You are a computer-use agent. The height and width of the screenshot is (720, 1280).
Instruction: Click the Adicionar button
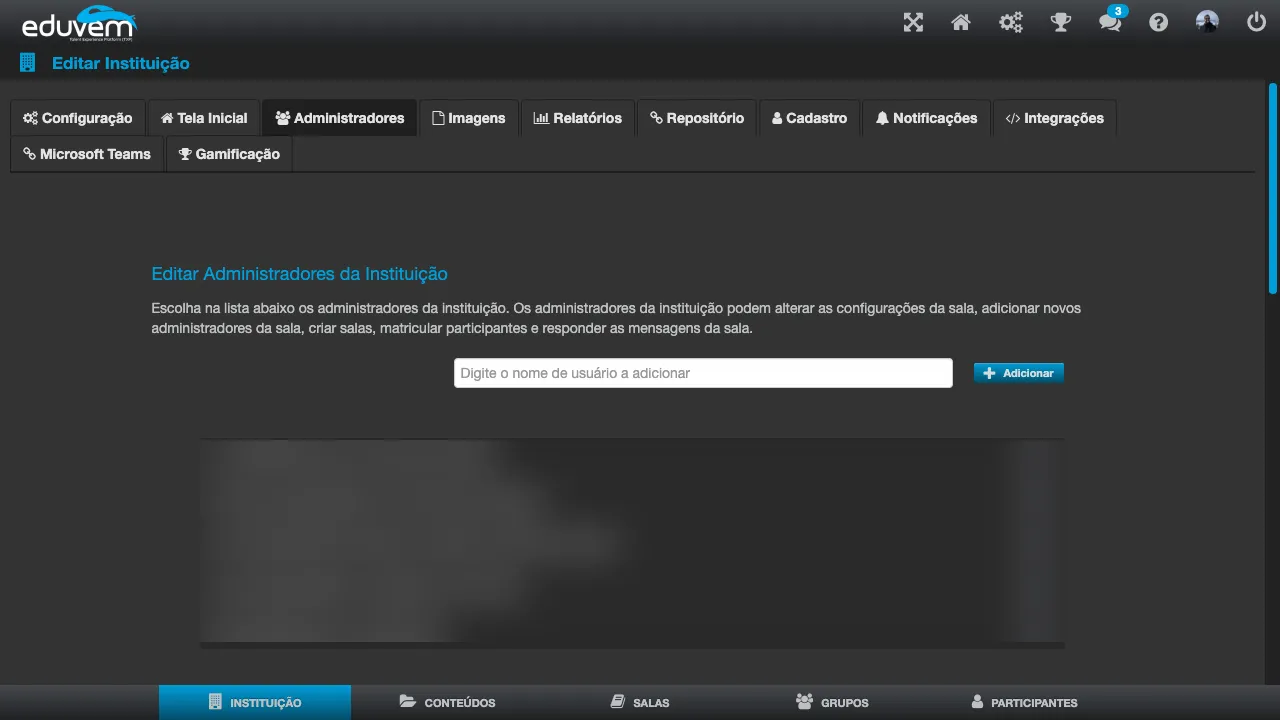point(1019,373)
